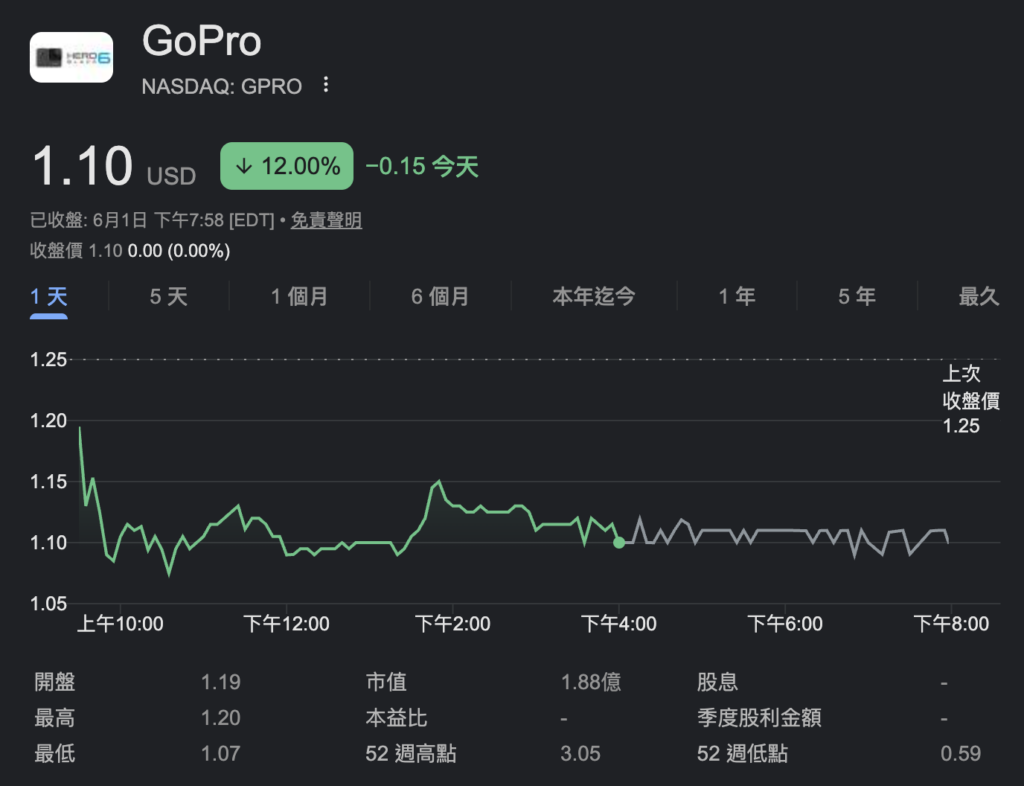
Task: Select the 本年迄今 tab
Action: [x=594, y=297]
